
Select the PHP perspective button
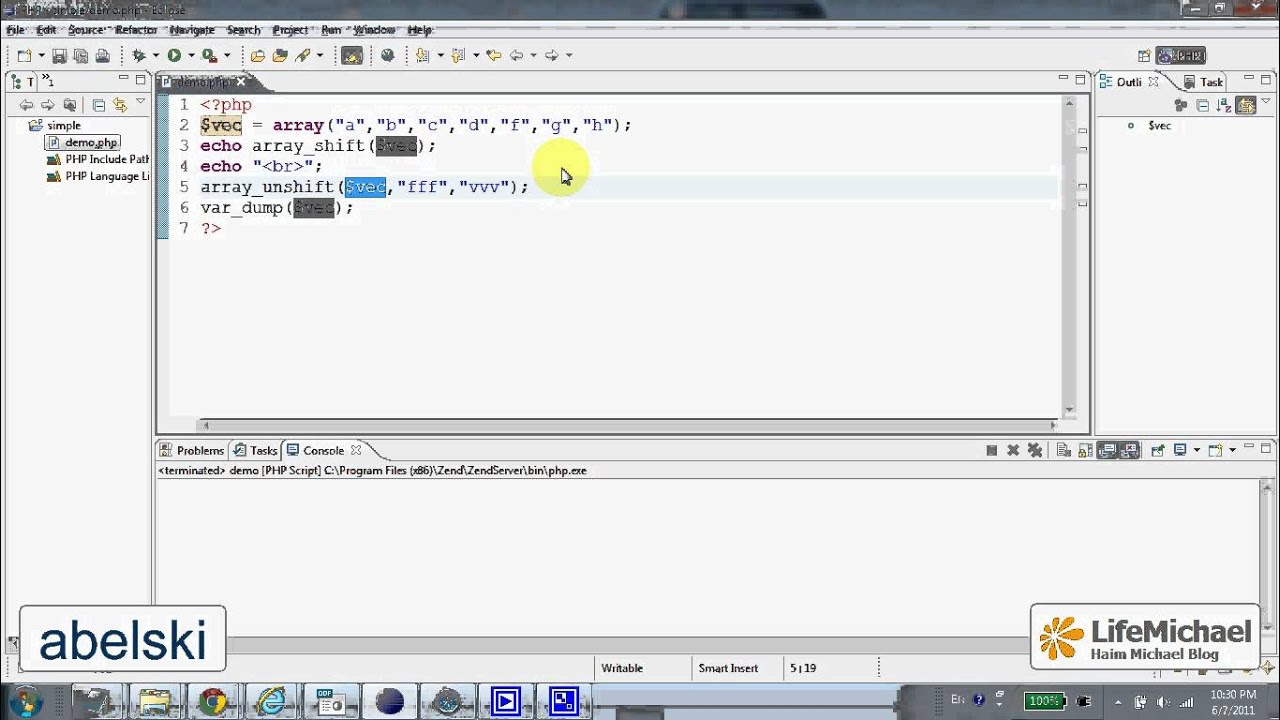(1180, 56)
